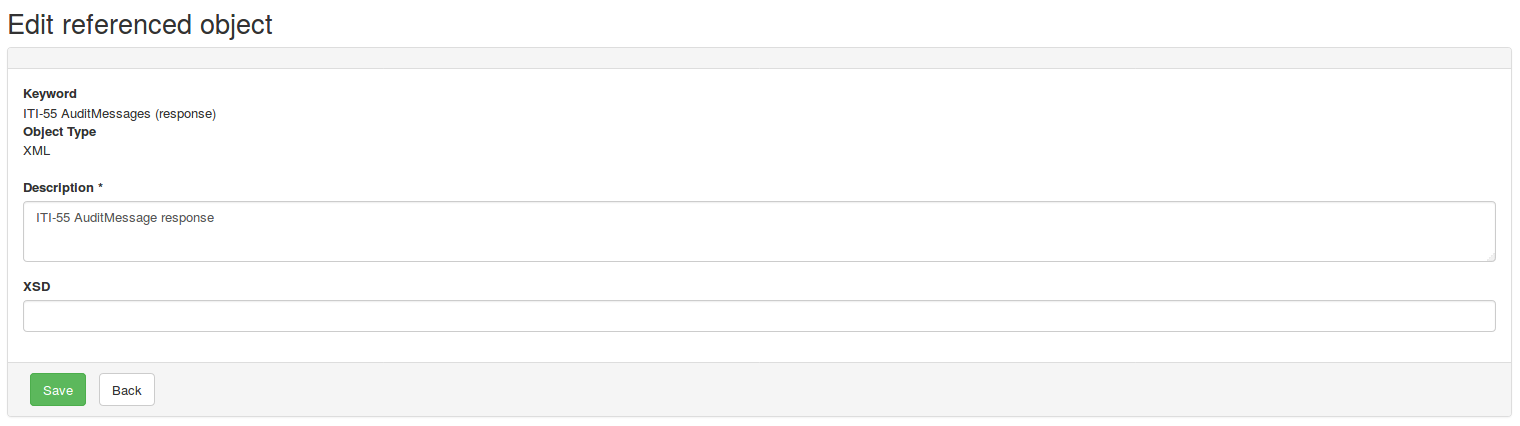Viewport: 1520px width, 426px height.
Task: Click the word 'AuditMessage' in the Description box
Action: (116, 217)
